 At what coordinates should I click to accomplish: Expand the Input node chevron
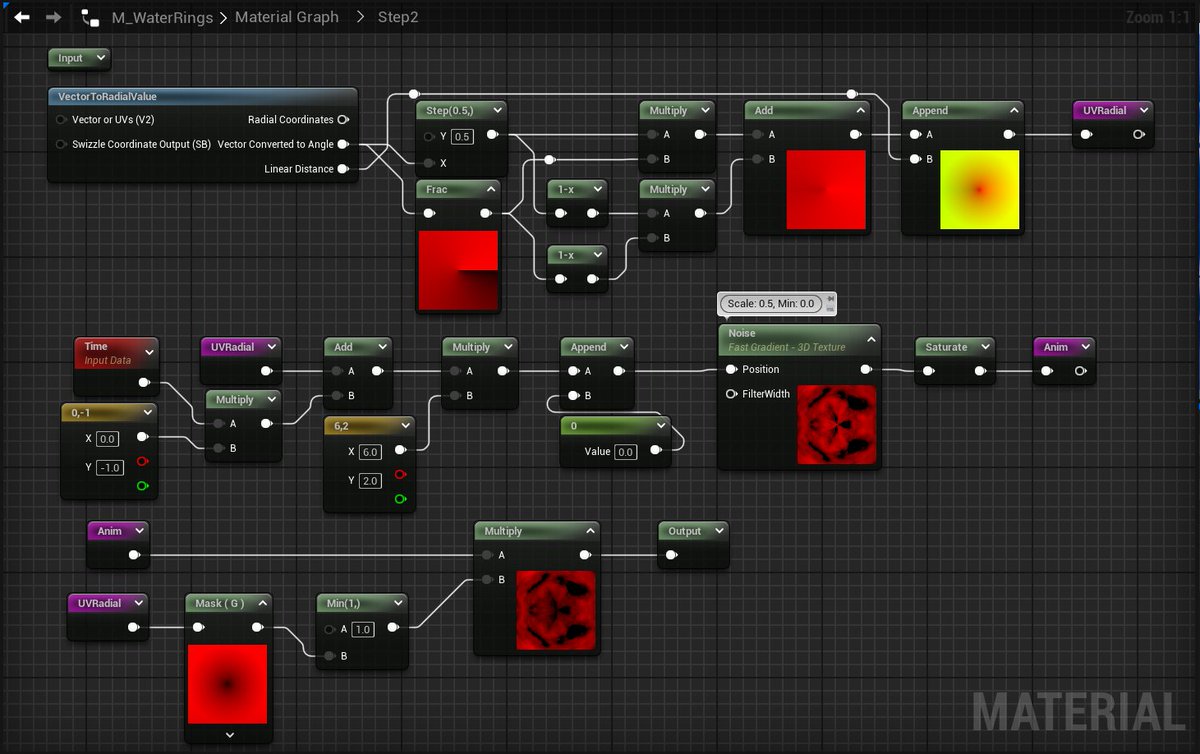point(101,58)
